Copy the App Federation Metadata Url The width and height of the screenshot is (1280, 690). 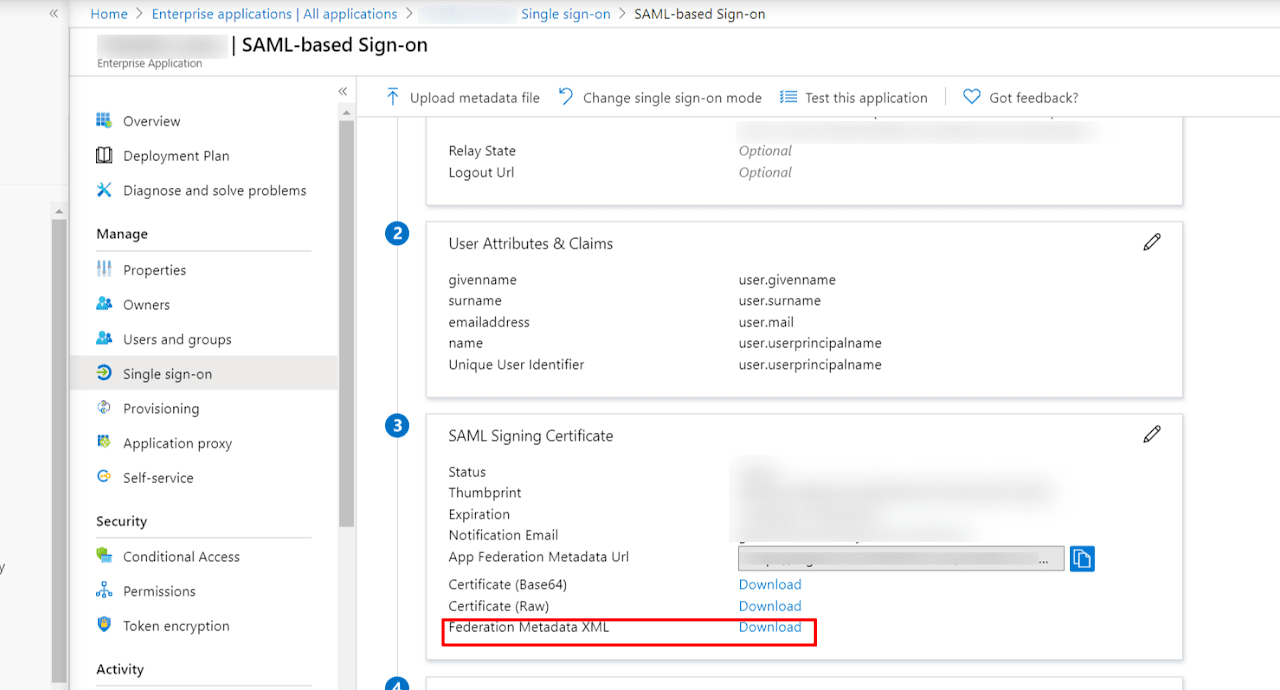(1082, 558)
